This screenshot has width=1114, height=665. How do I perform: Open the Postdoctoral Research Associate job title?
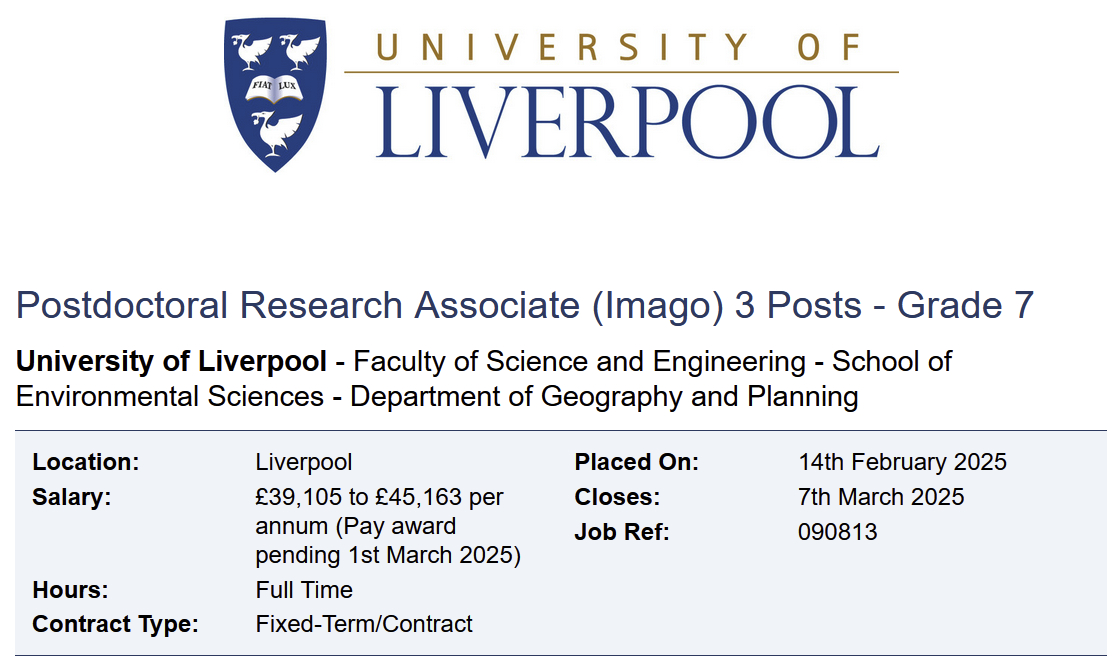pos(525,305)
